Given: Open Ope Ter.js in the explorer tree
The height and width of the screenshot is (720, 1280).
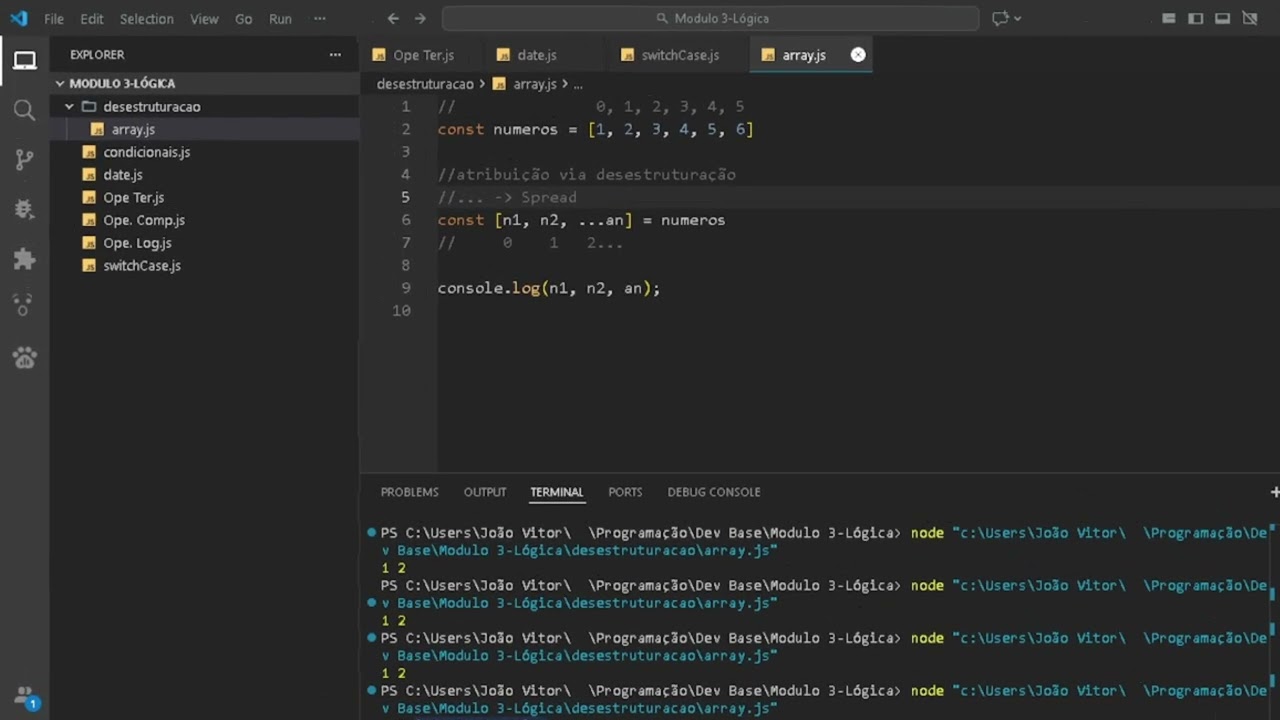Looking at the screenshot, I should (x=205, y=198).
